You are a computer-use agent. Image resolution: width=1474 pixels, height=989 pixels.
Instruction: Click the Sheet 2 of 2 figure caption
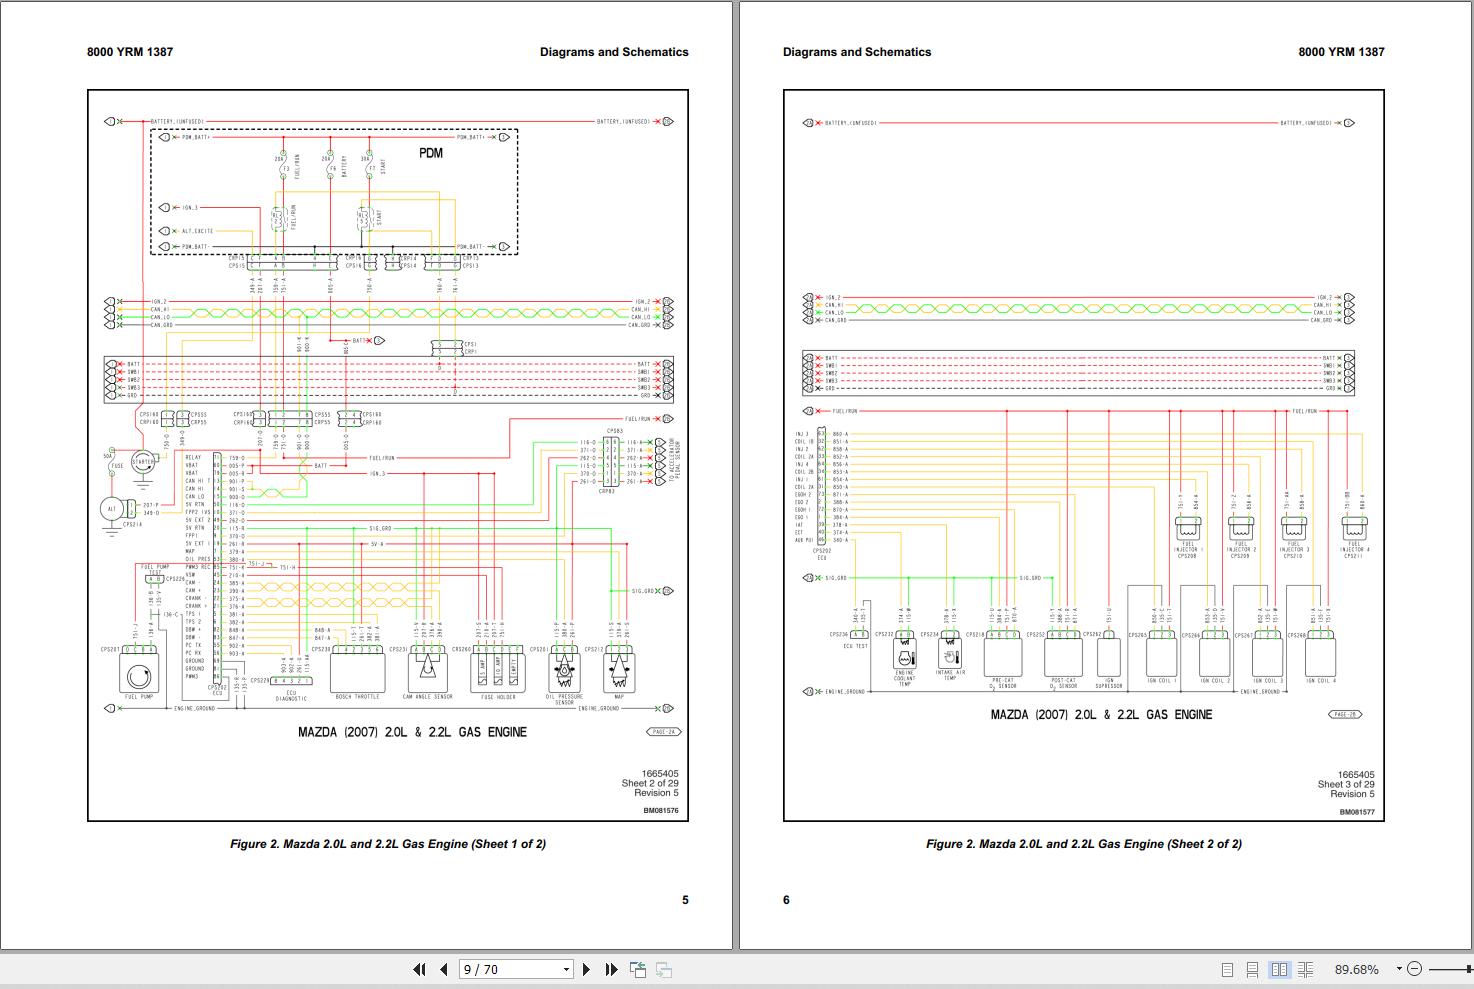click(1083, 844)
